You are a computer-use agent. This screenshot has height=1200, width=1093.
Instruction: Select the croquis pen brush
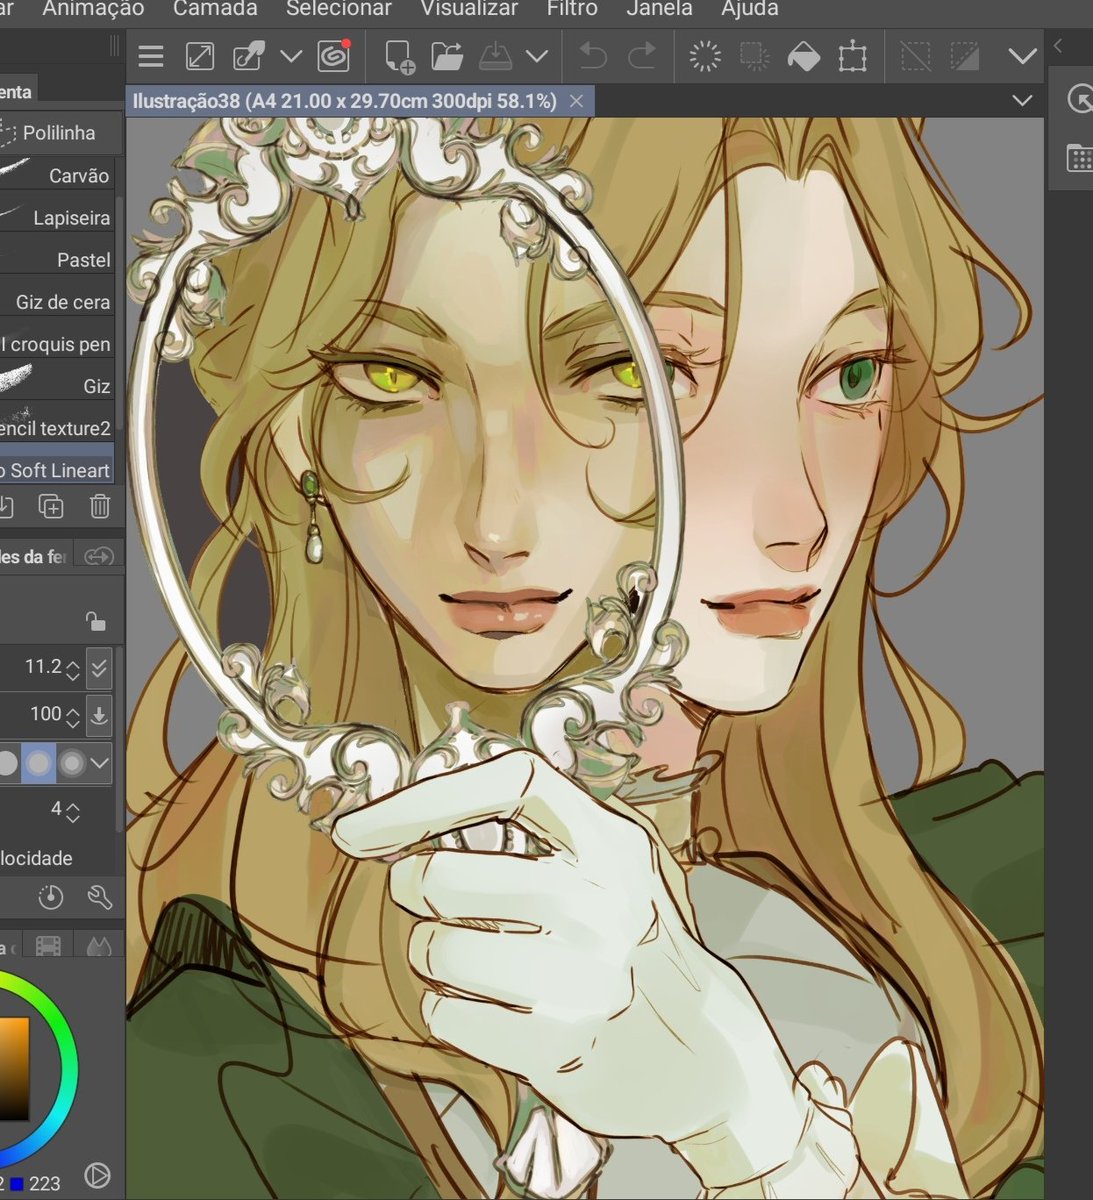57,343
